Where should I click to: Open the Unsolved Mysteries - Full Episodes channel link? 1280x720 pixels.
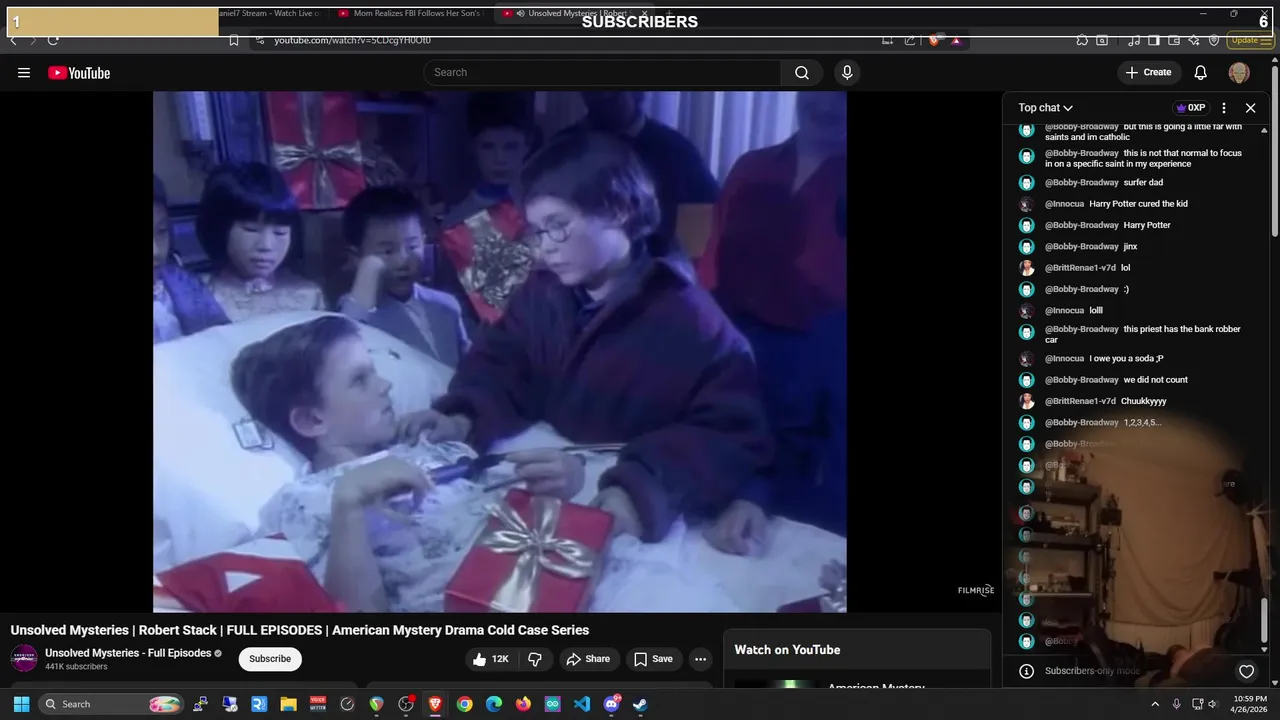coord(128,653)
